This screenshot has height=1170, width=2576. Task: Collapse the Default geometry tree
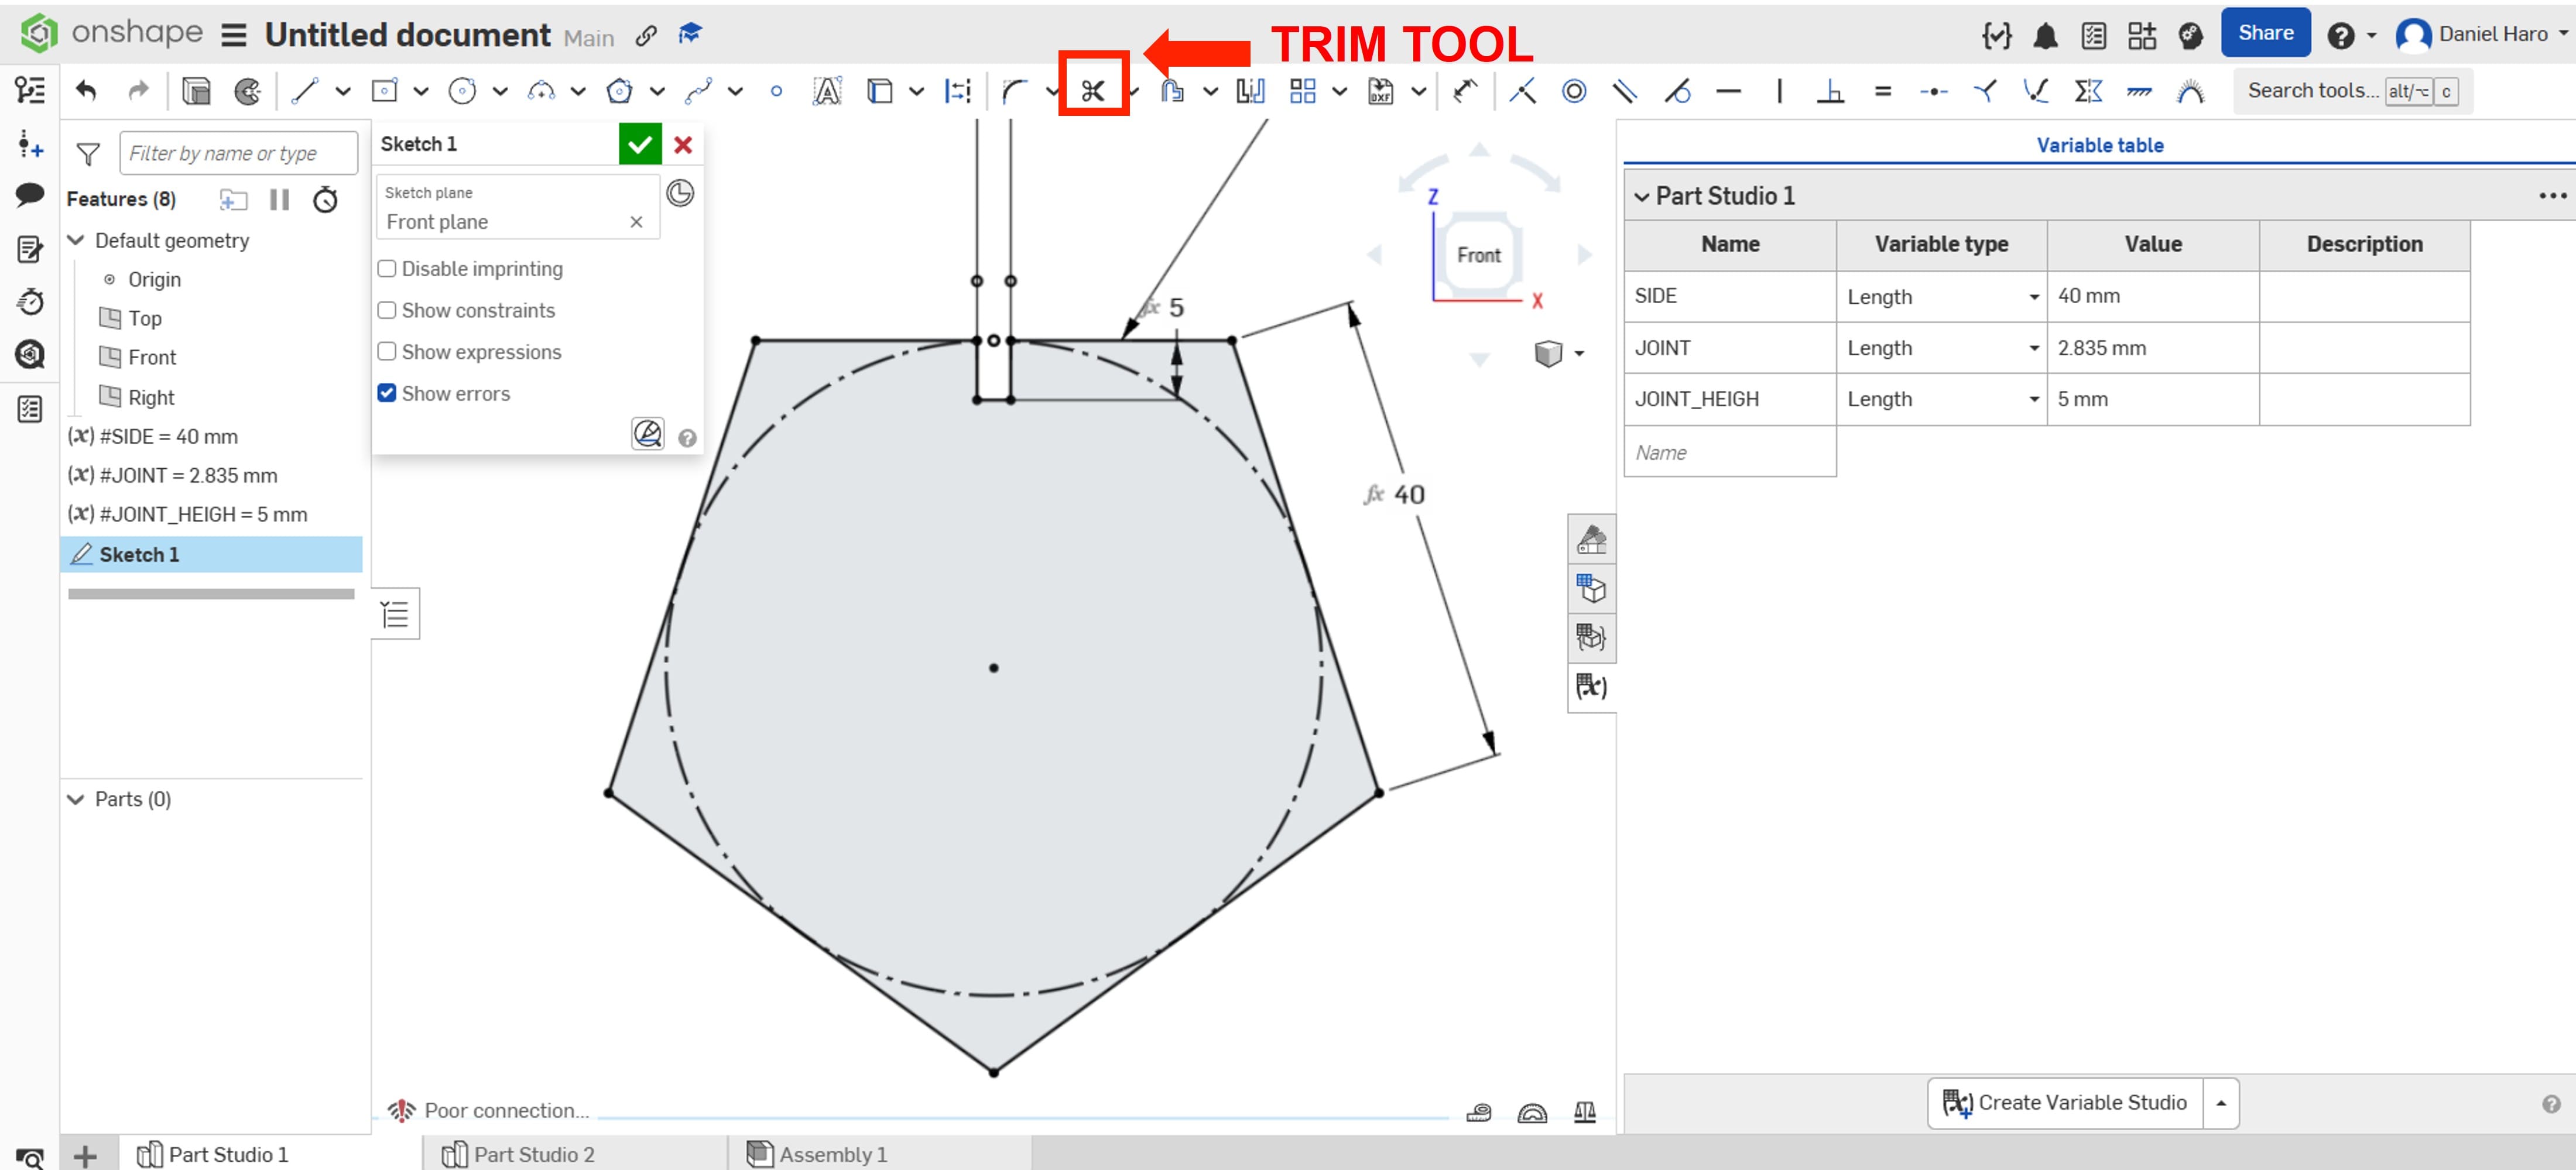(76, 240)
